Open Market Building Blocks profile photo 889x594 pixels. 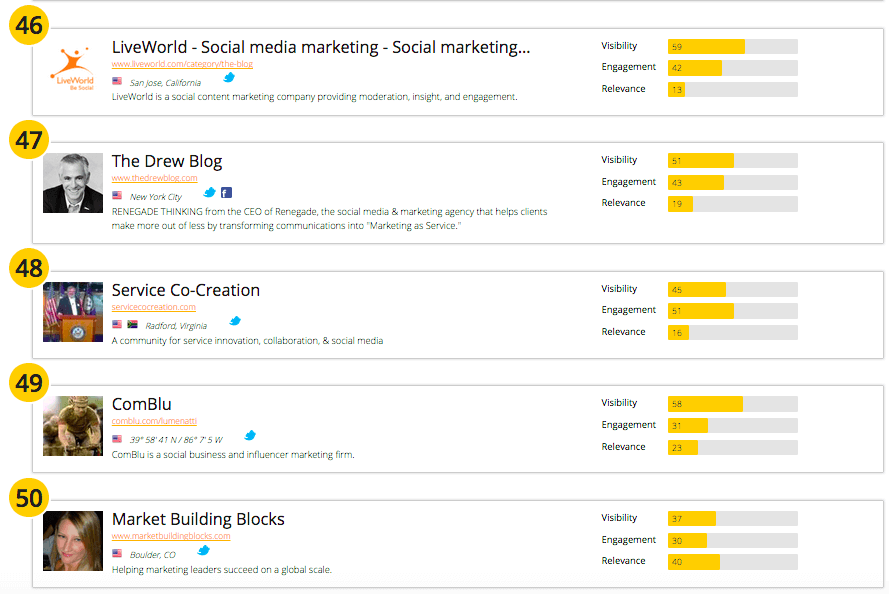73,541
